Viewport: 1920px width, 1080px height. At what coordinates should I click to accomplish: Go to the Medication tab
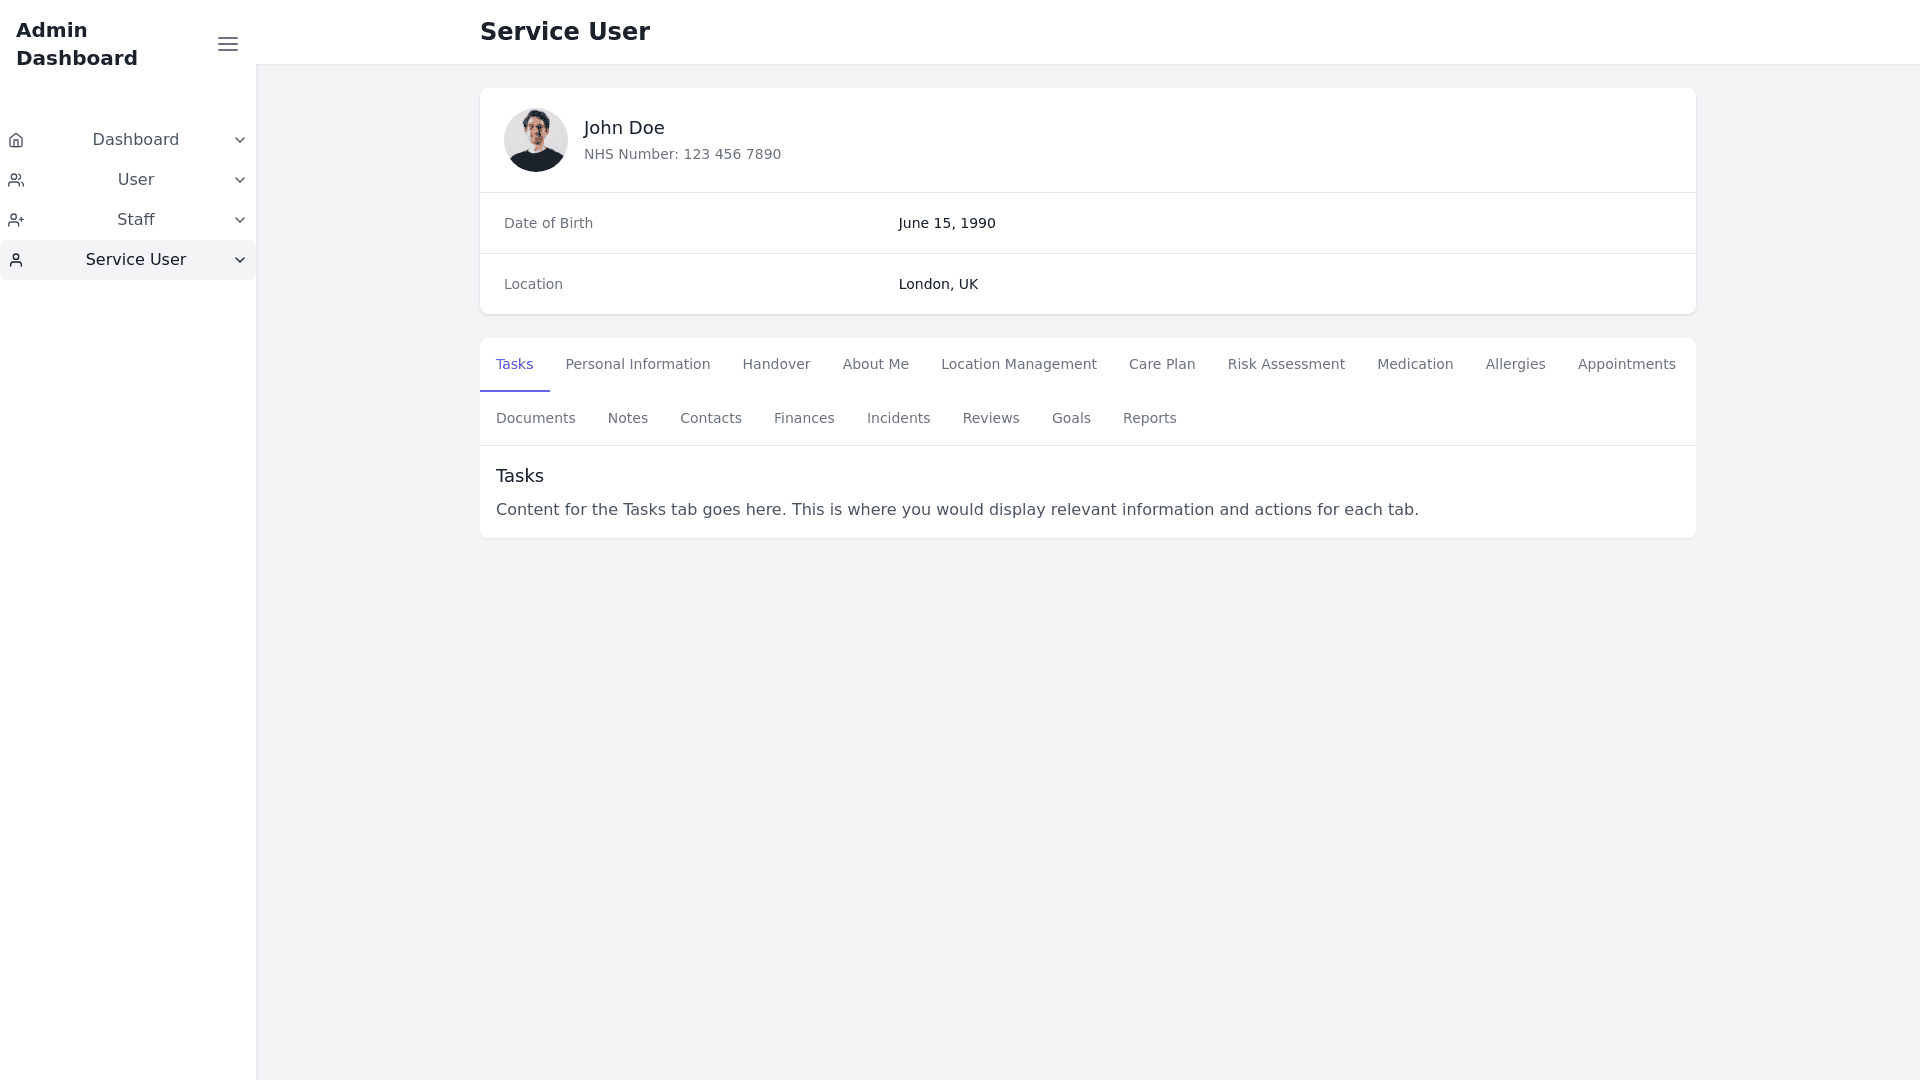coord(1415,364)
